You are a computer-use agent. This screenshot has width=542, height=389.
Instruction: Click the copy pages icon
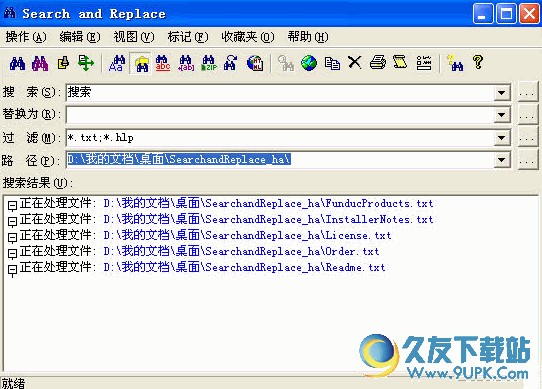click(332, 63)
